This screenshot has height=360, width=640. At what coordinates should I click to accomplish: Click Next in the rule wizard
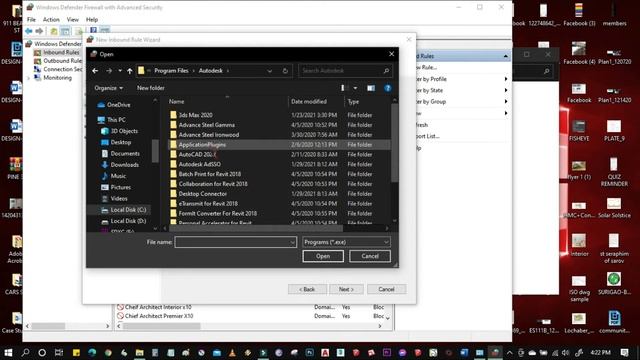(346, 289)
